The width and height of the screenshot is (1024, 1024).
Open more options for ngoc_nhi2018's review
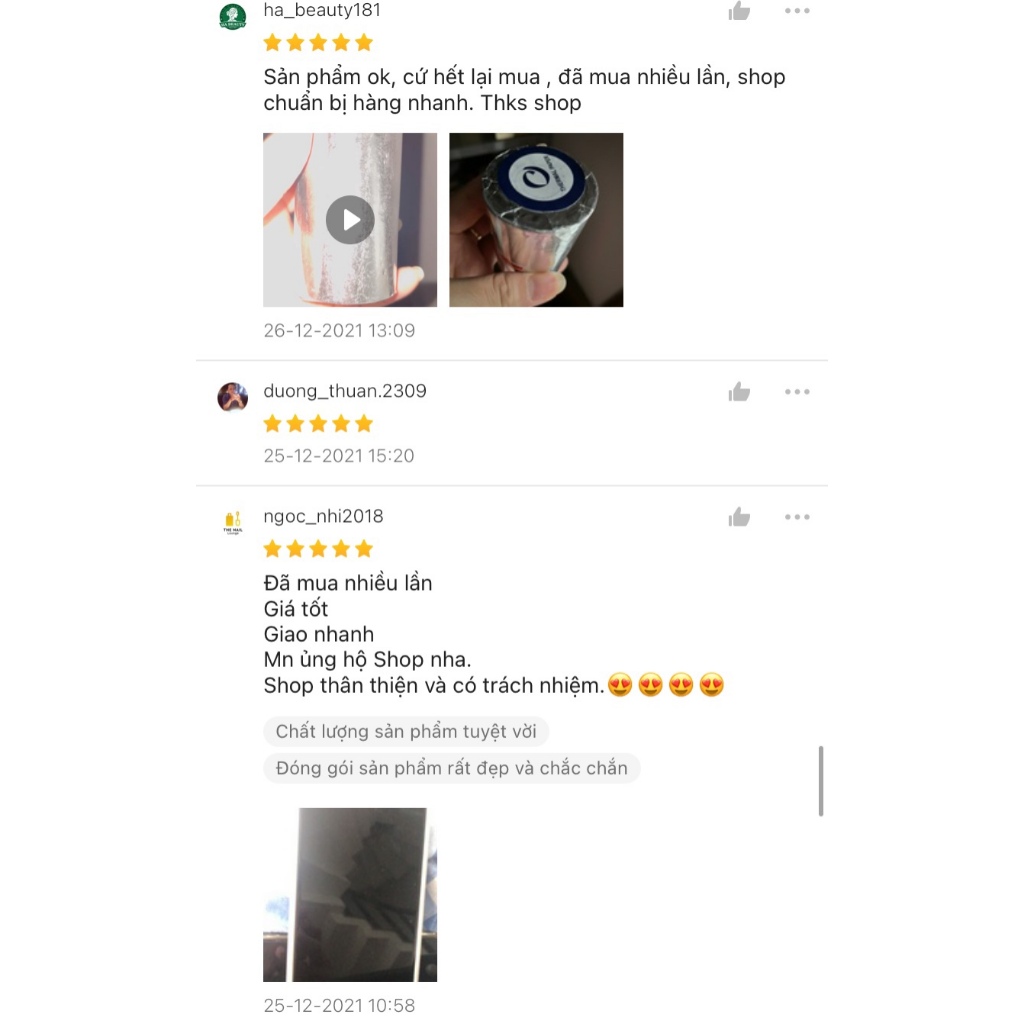coord(797,517)
